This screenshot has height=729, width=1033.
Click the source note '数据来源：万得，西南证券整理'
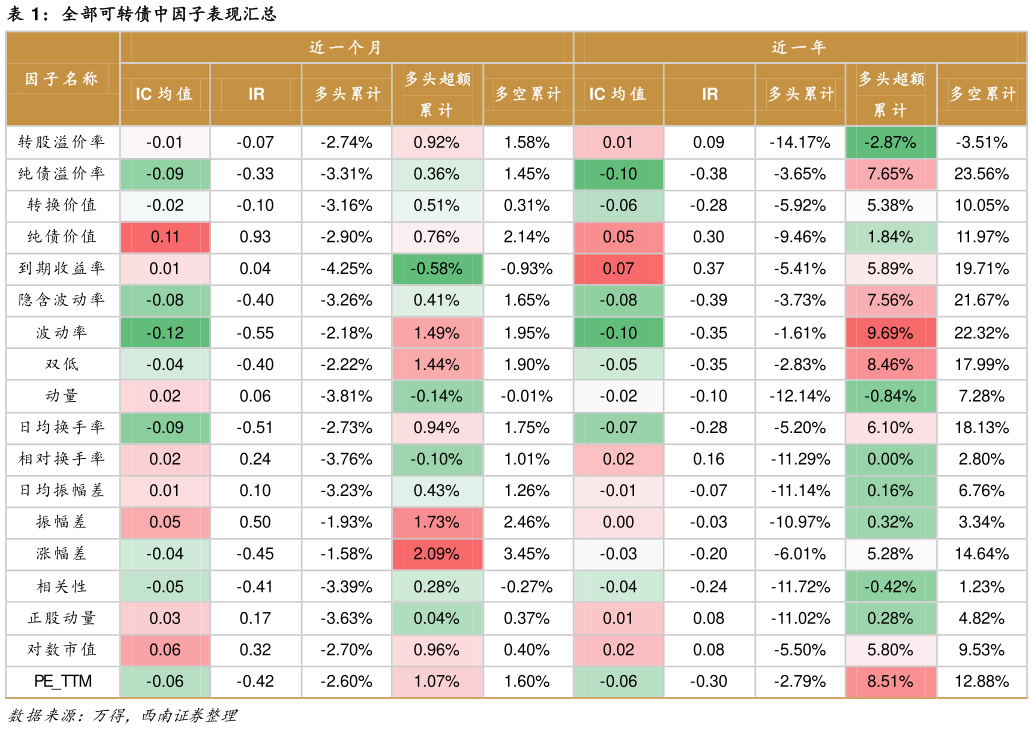pos(123,716)
